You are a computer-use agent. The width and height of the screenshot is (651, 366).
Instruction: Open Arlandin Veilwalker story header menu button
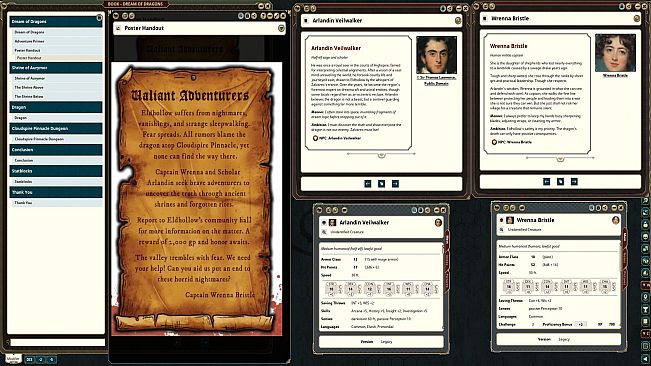point(458,20)
